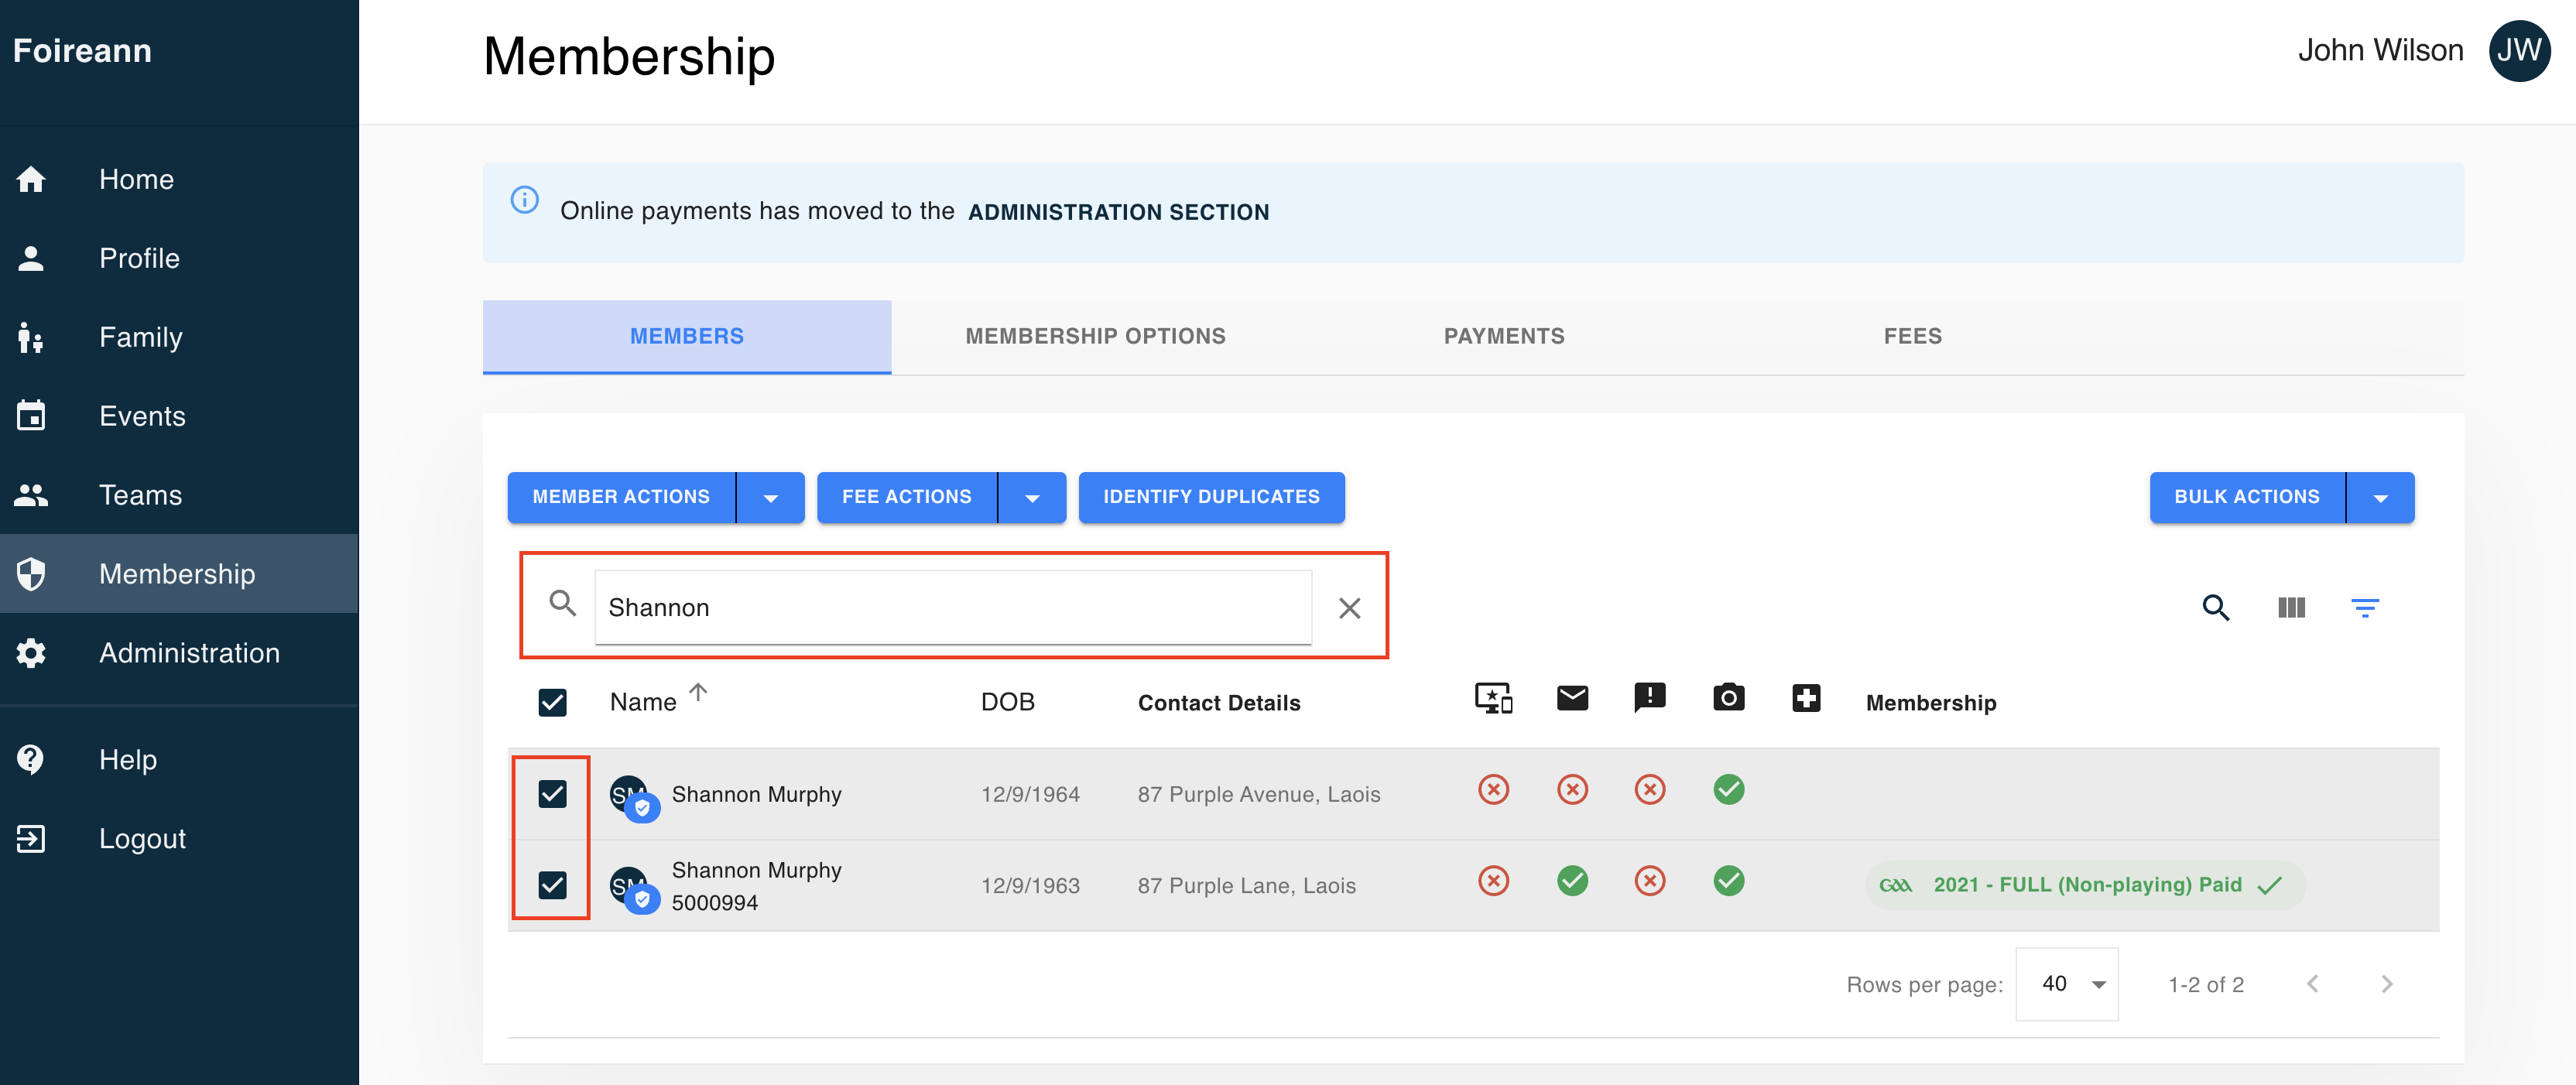The height and width of the screenshot is (1085, 2576).
Task: Follow the ADMINISTRATION SECTION link
Action: [1118, 212]
